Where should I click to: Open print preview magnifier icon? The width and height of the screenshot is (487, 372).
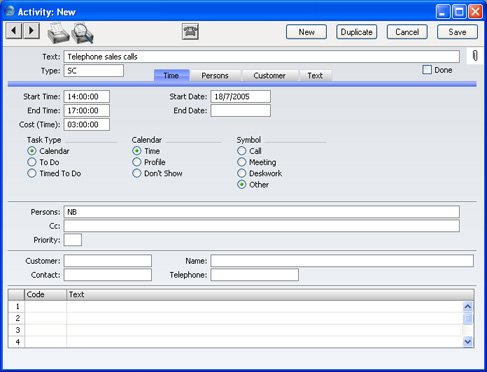(x=82, y=33)
